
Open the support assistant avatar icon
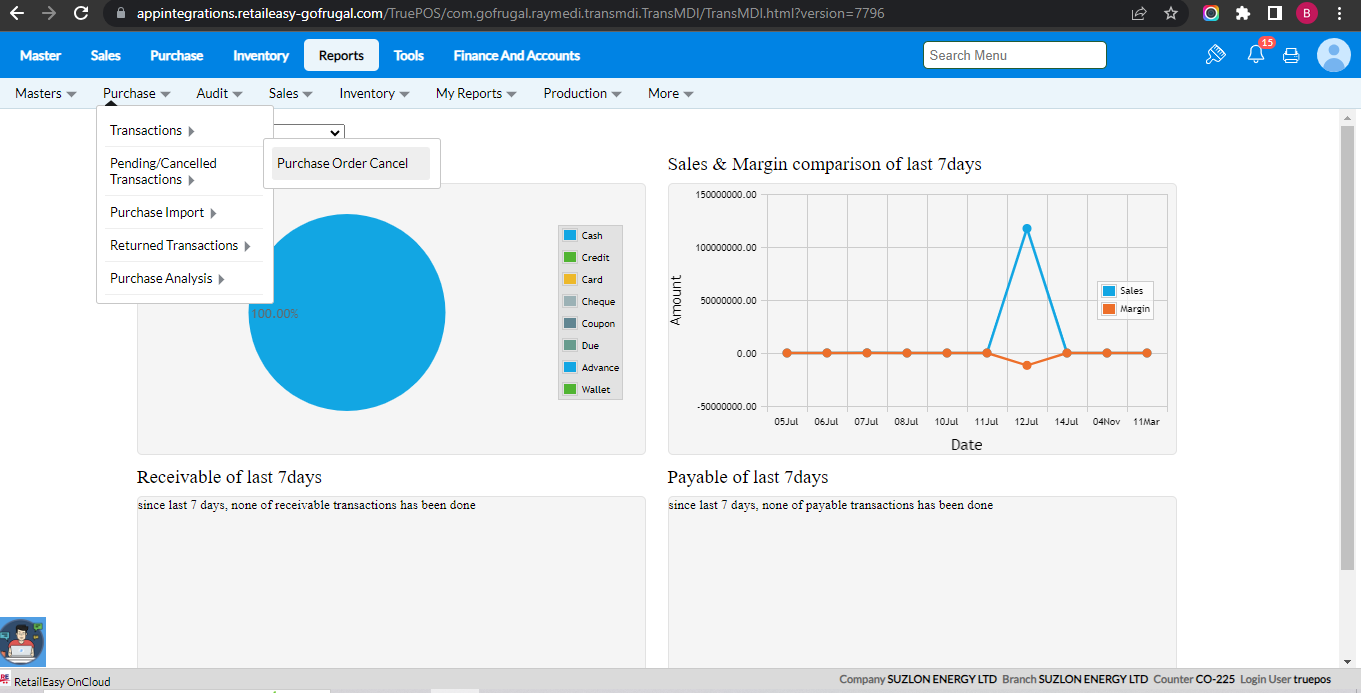point(22,642)
